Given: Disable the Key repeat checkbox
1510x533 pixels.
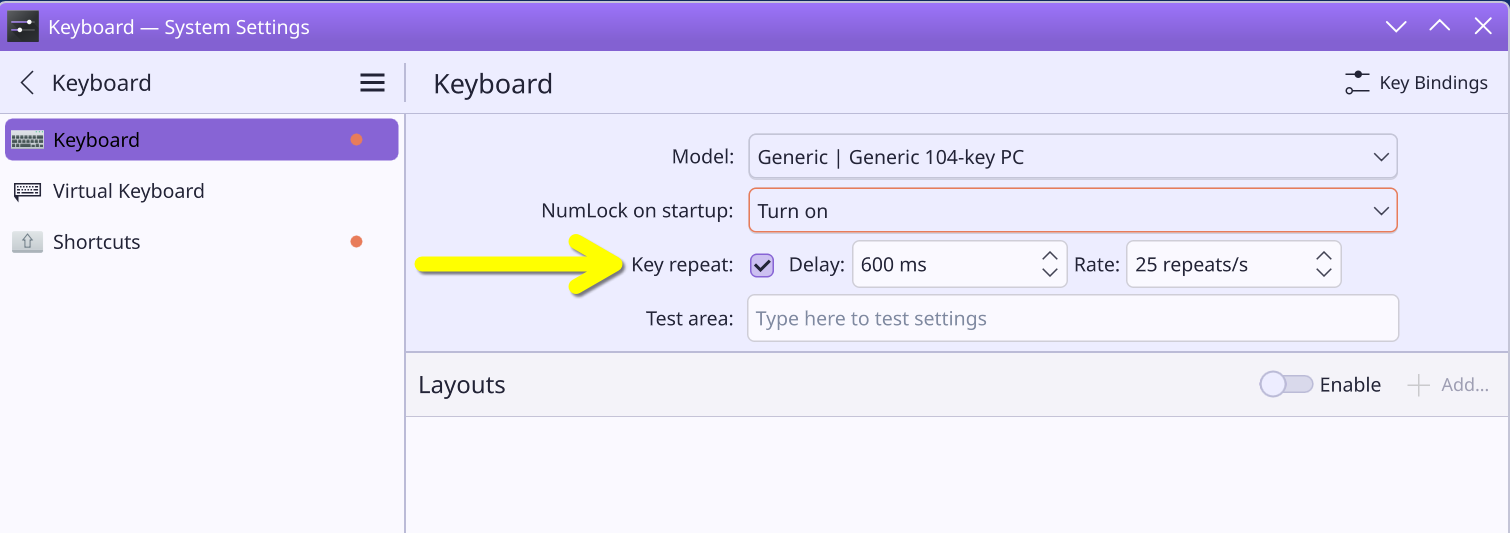Looking at the screenshot, I should pos(762,265).
